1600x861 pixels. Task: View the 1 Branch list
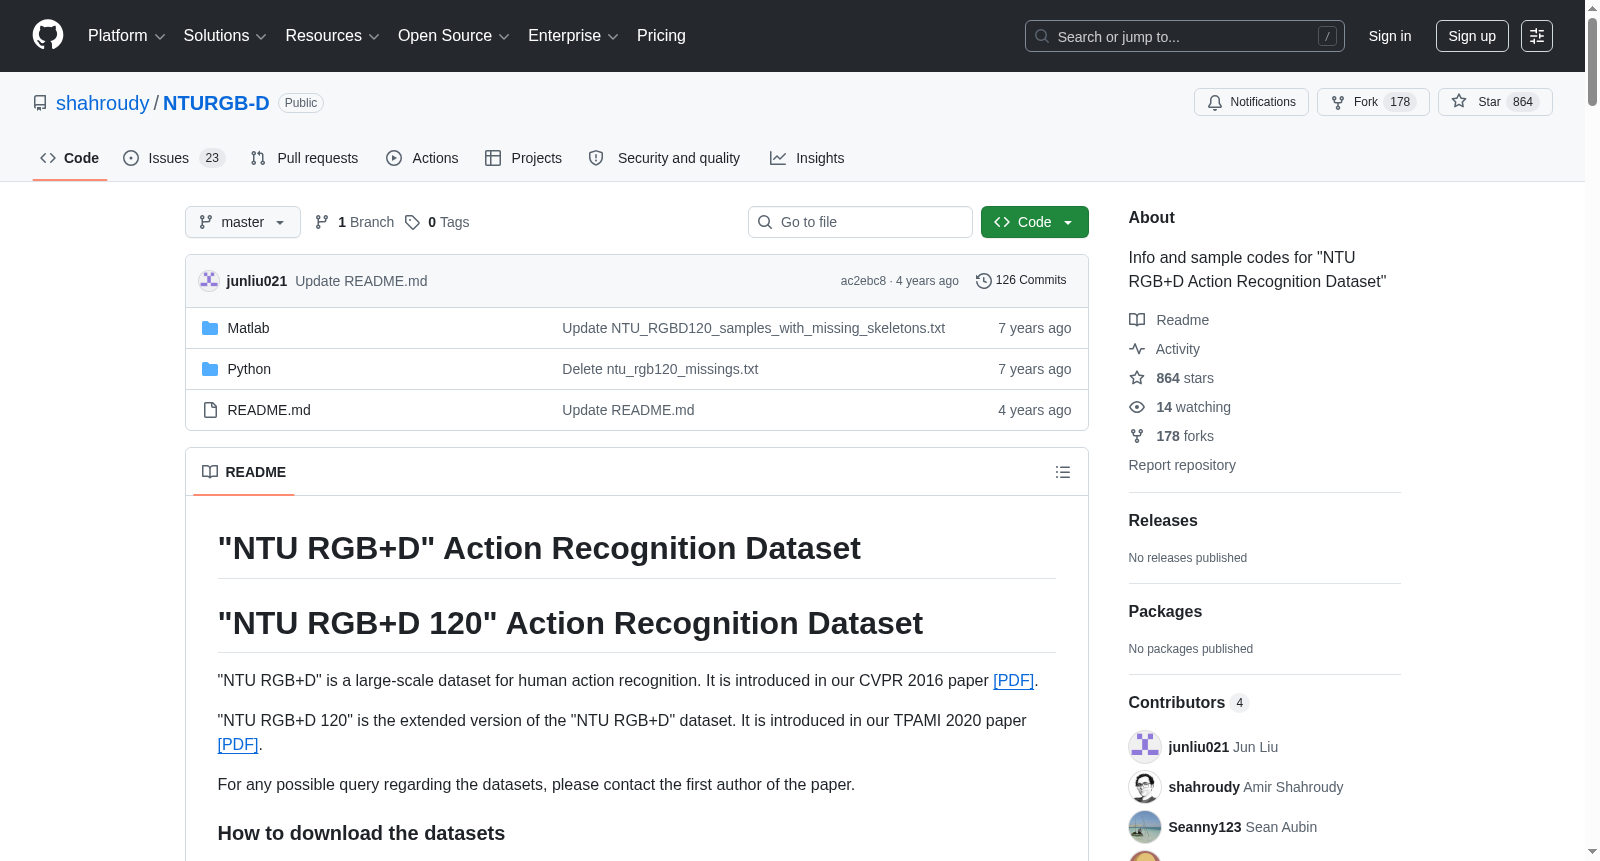tap(355, 222)
